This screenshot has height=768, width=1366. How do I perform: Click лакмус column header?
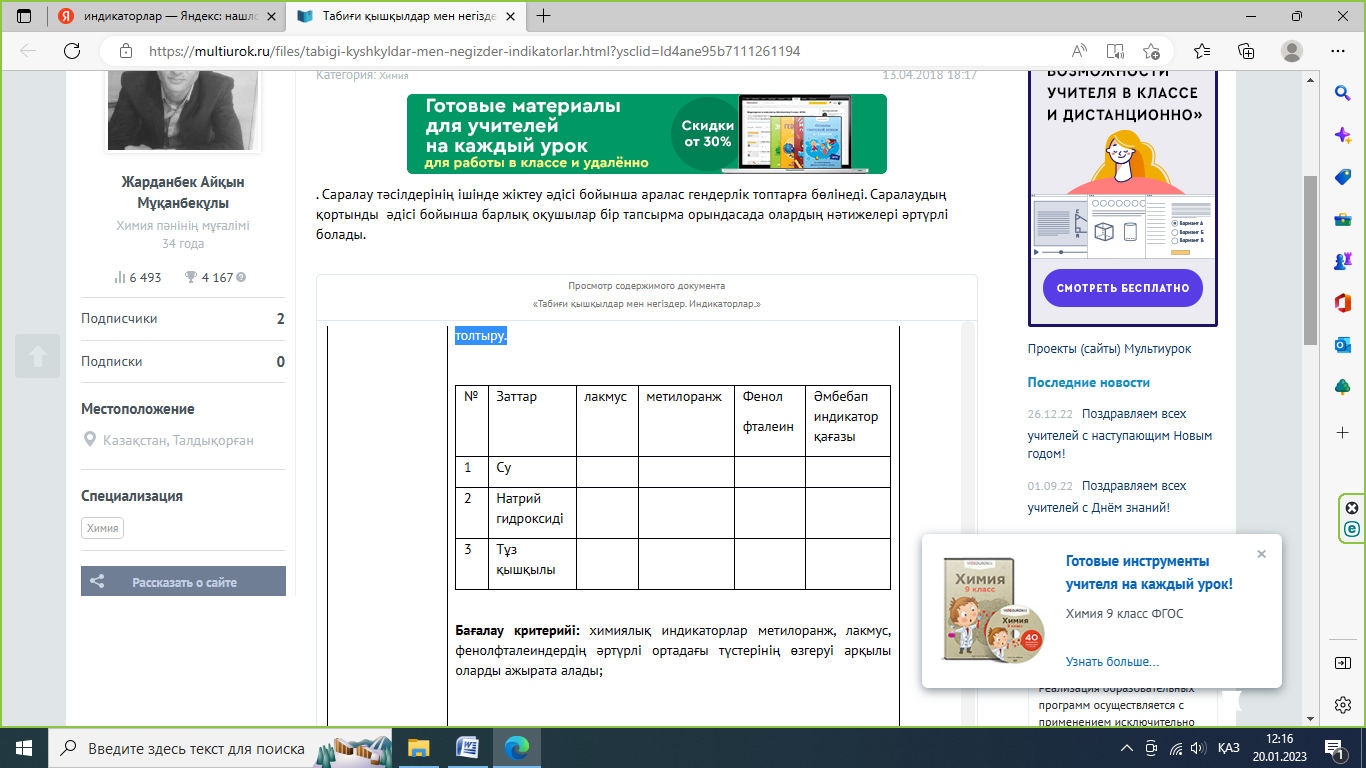pos(607,421)
